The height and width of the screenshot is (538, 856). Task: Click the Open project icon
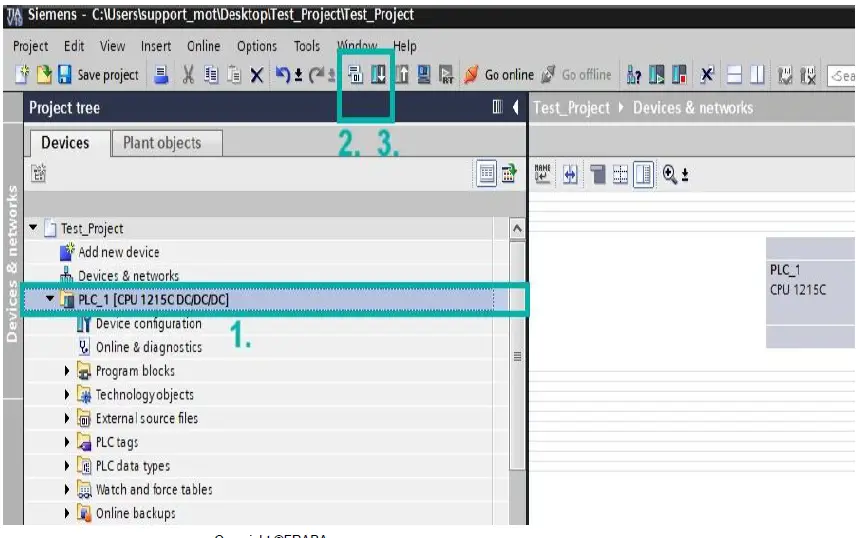44,74
